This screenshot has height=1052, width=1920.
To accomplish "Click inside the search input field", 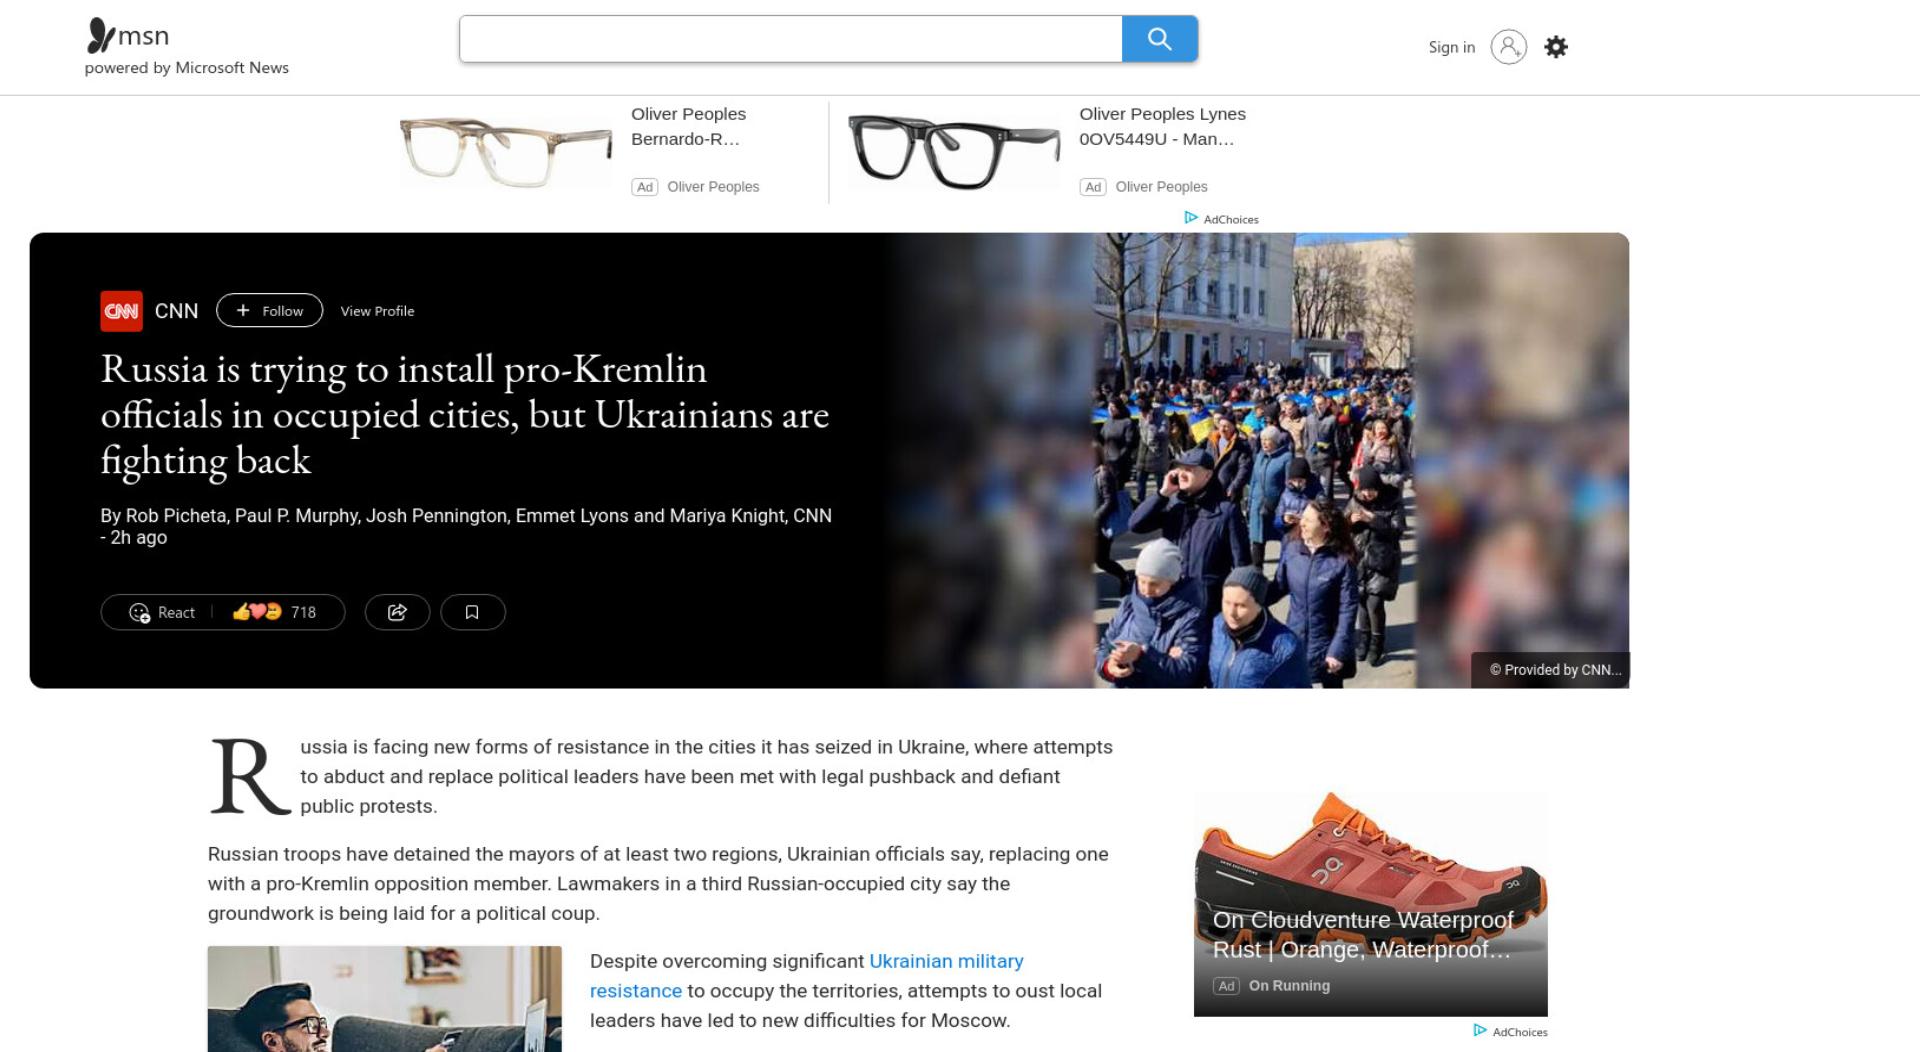I will point(790,39).
